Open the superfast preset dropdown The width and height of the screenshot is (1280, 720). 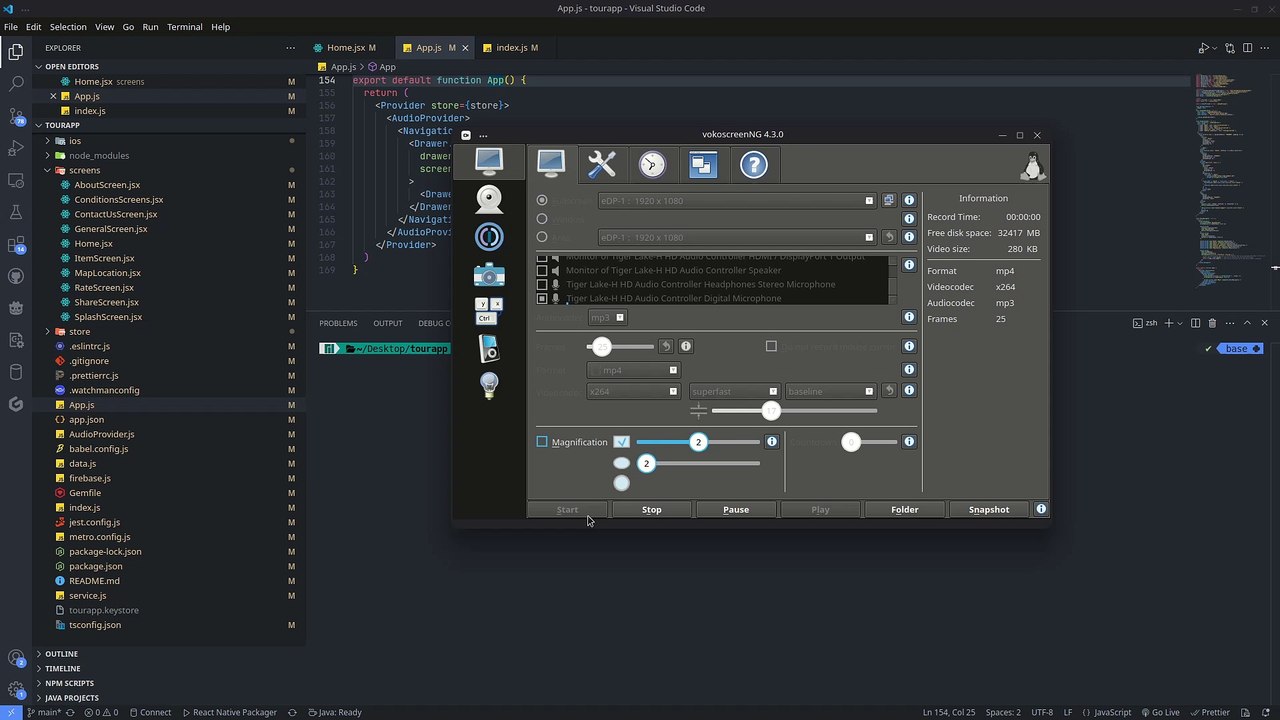click(x=734, y=392)
